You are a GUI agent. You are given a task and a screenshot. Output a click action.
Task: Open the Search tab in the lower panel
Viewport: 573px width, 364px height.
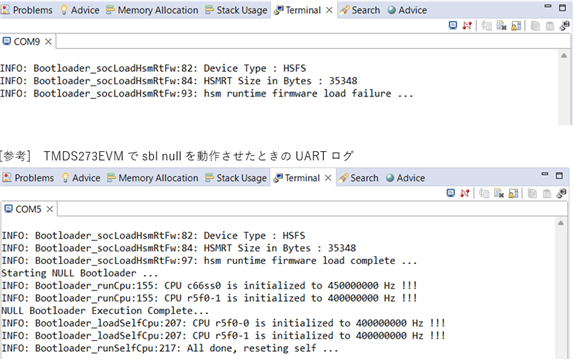click(358, 178)
